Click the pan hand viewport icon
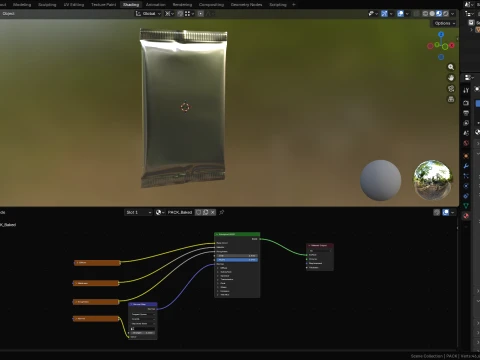 pyautogui.click(x=451, y=78)
